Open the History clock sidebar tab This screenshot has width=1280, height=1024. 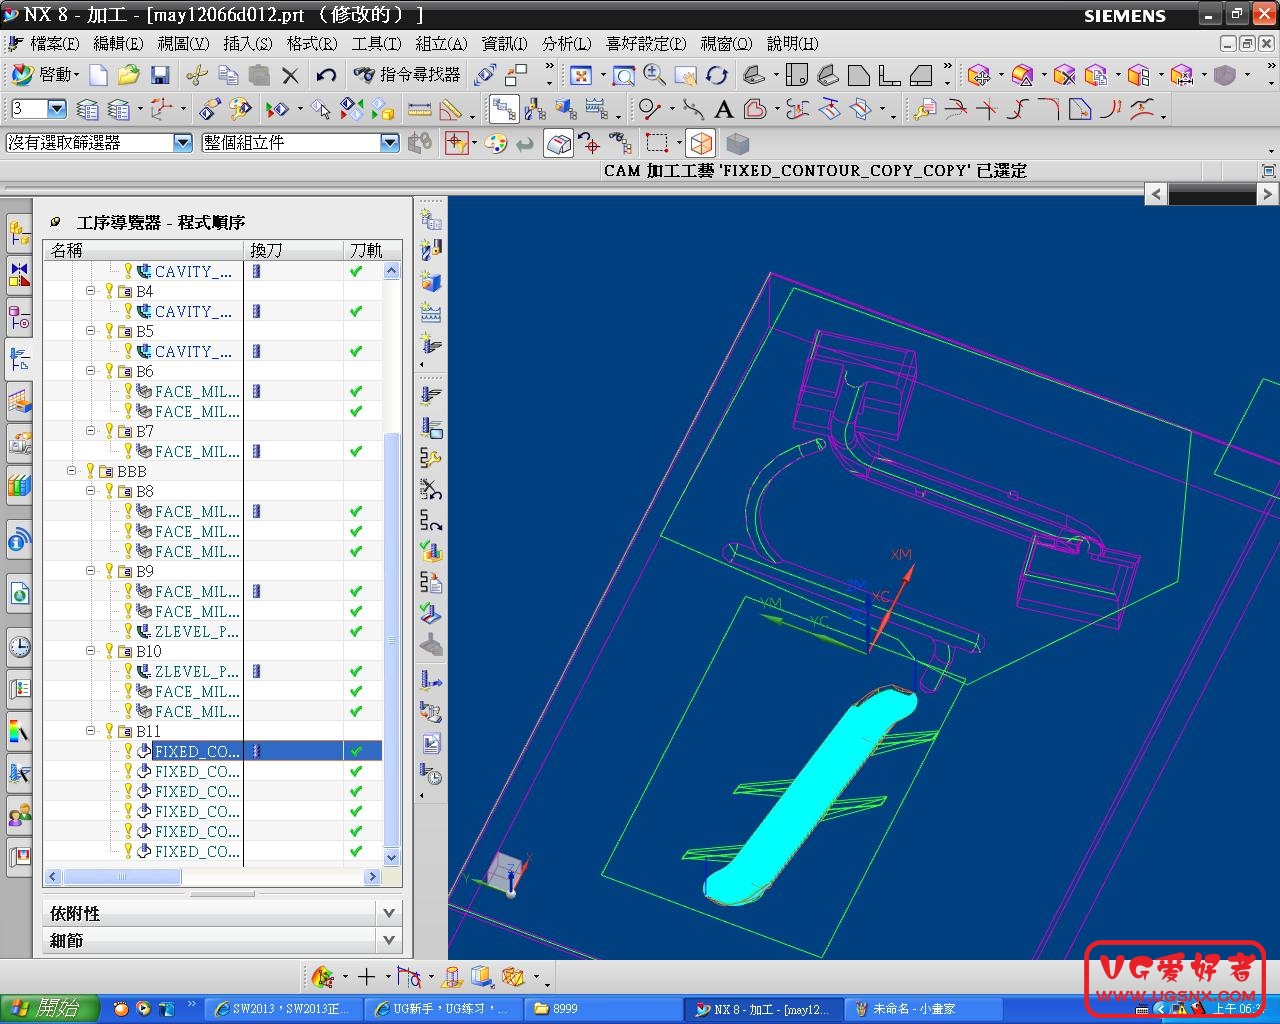click(x=19, y=647)
